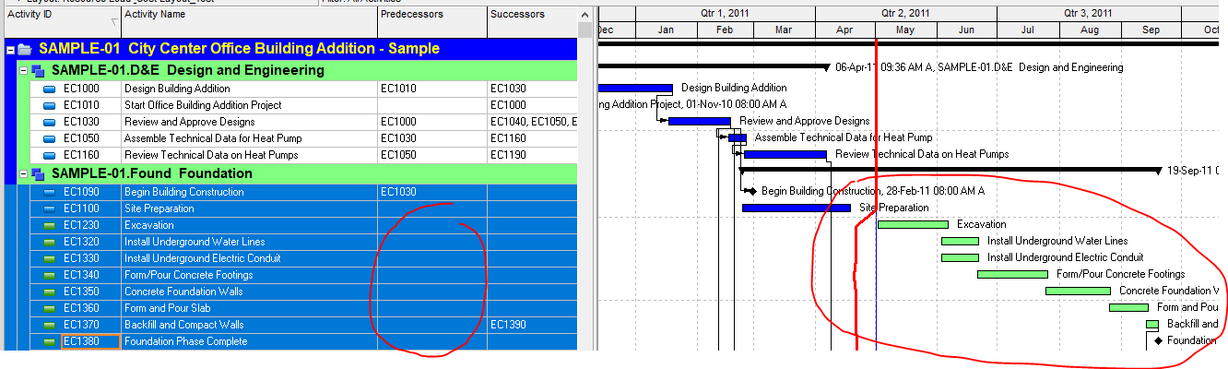Click the Qtr 3, 2011 timescale header
The image size is (1228, 369).
coord(1088,13)
